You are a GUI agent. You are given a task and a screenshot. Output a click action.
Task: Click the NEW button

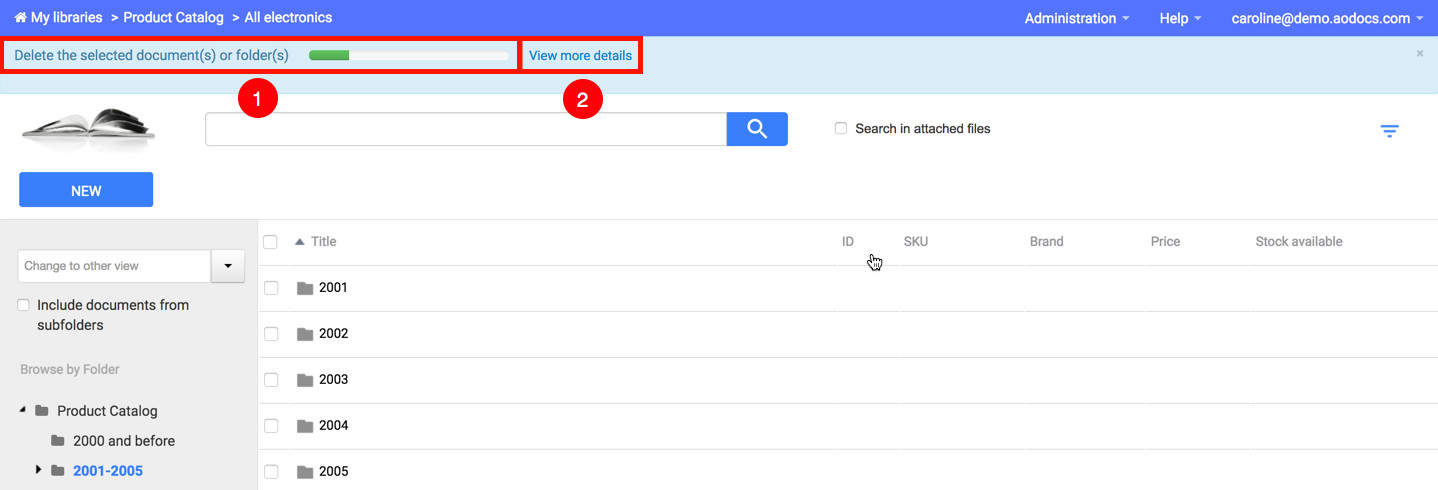tap(86, 190)
